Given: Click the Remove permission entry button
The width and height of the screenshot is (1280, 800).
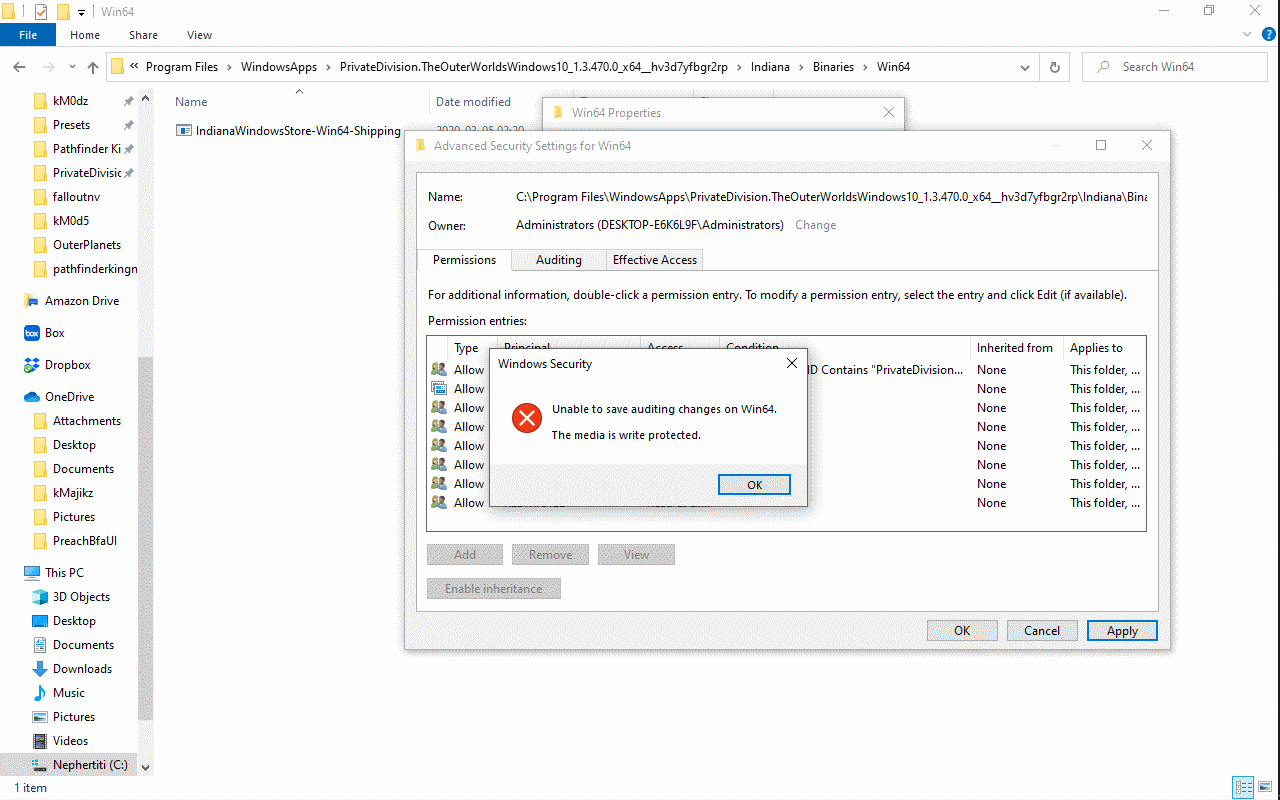Looking at the screenshot, I should (551, 555).
